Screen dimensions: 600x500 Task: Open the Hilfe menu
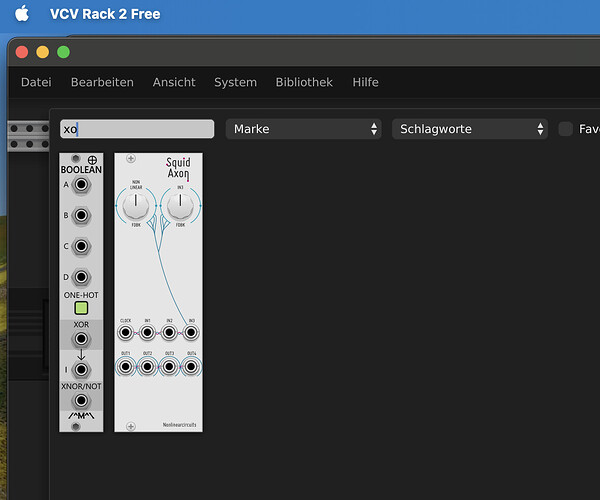click(365, 82)
